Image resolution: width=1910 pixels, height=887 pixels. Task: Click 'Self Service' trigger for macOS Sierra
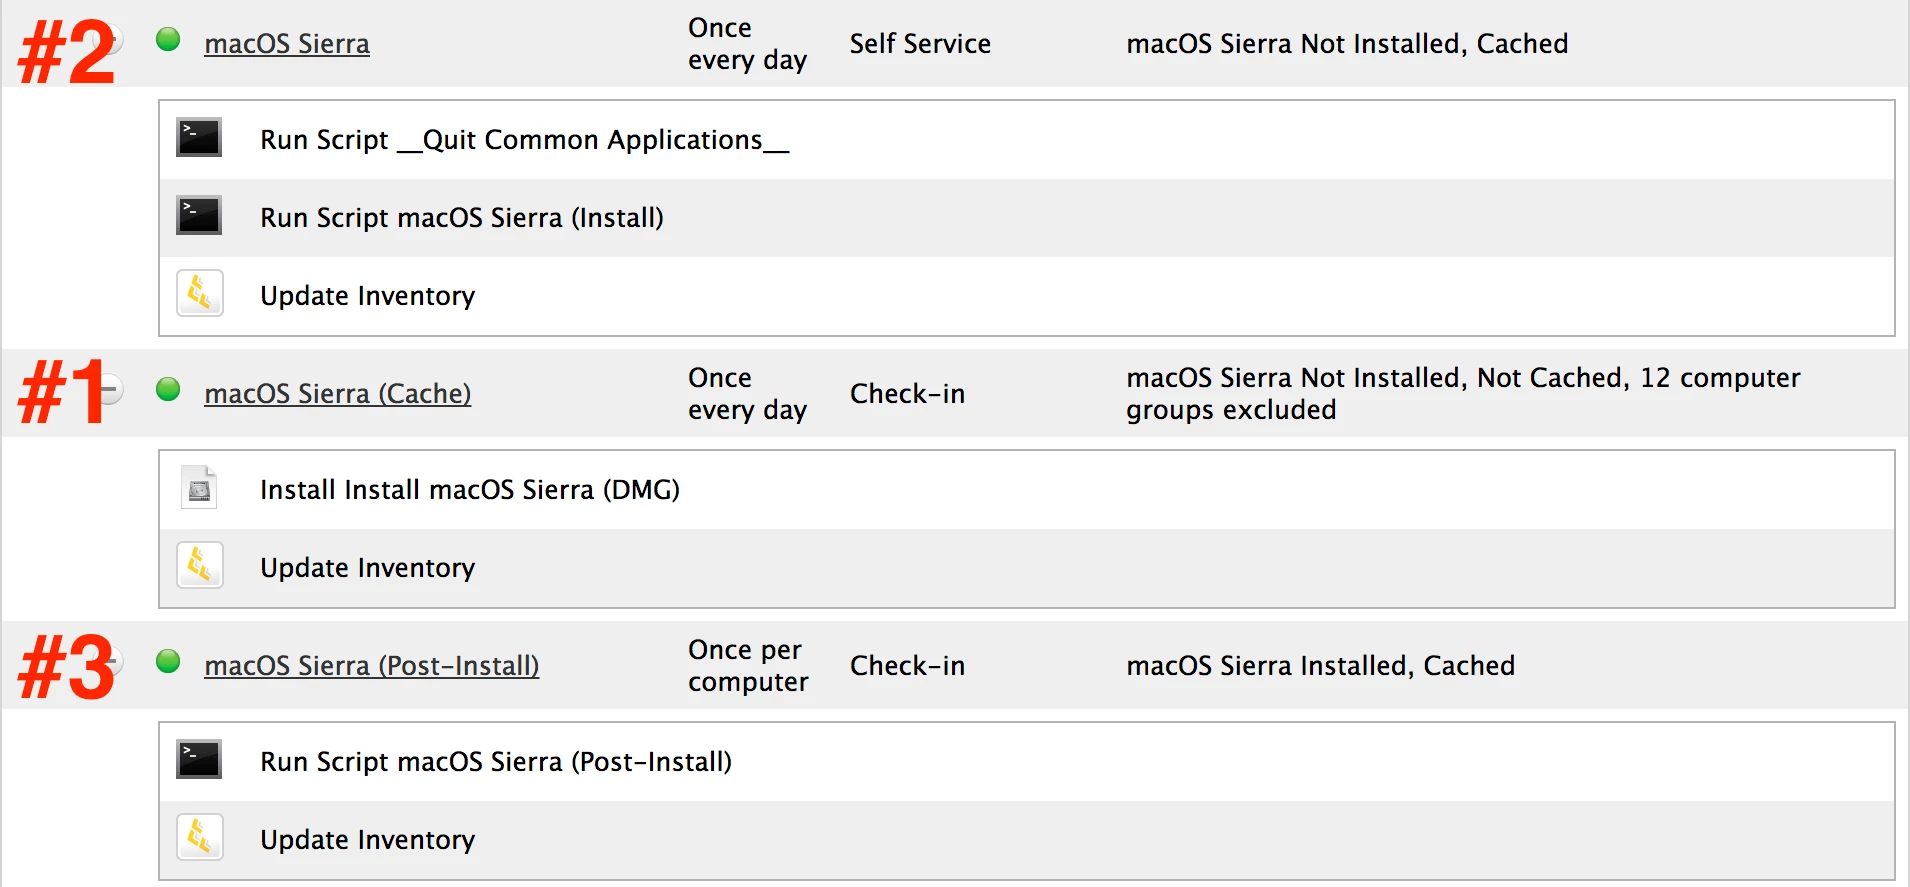point(920,44)
